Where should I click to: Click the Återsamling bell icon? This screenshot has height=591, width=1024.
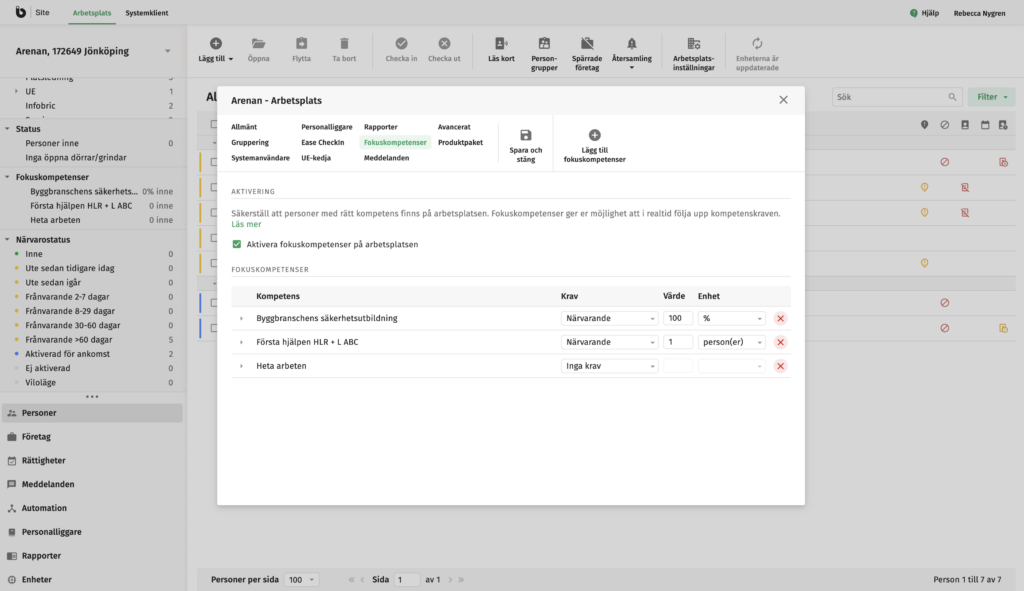coord(631,44)
